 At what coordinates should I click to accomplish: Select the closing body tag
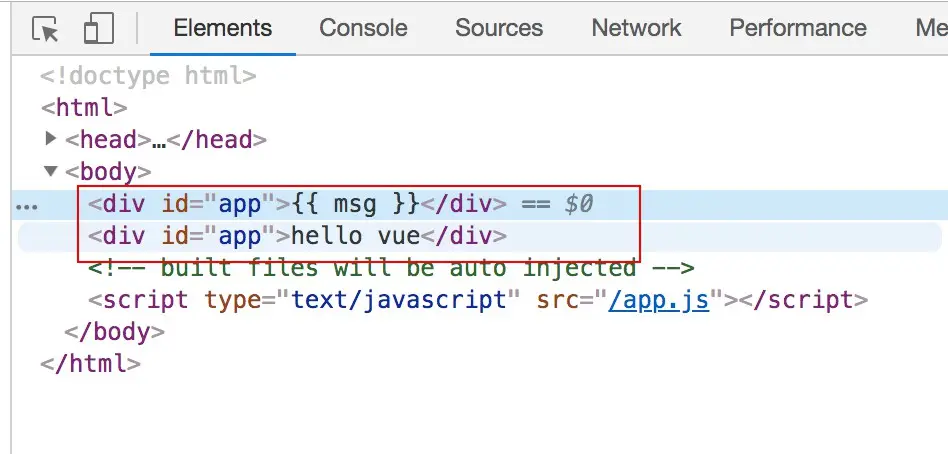coord(114,332)
